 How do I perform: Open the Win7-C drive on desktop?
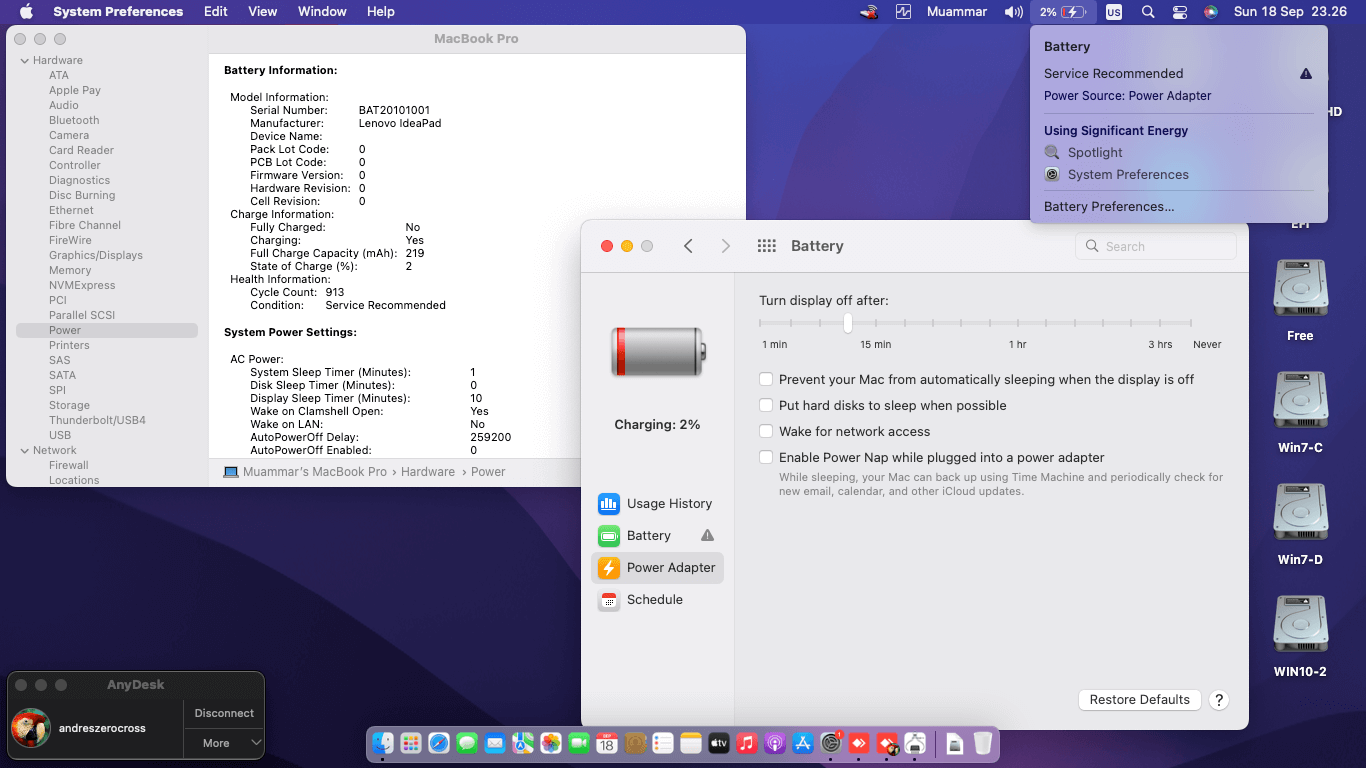[x=1300, y=412]
